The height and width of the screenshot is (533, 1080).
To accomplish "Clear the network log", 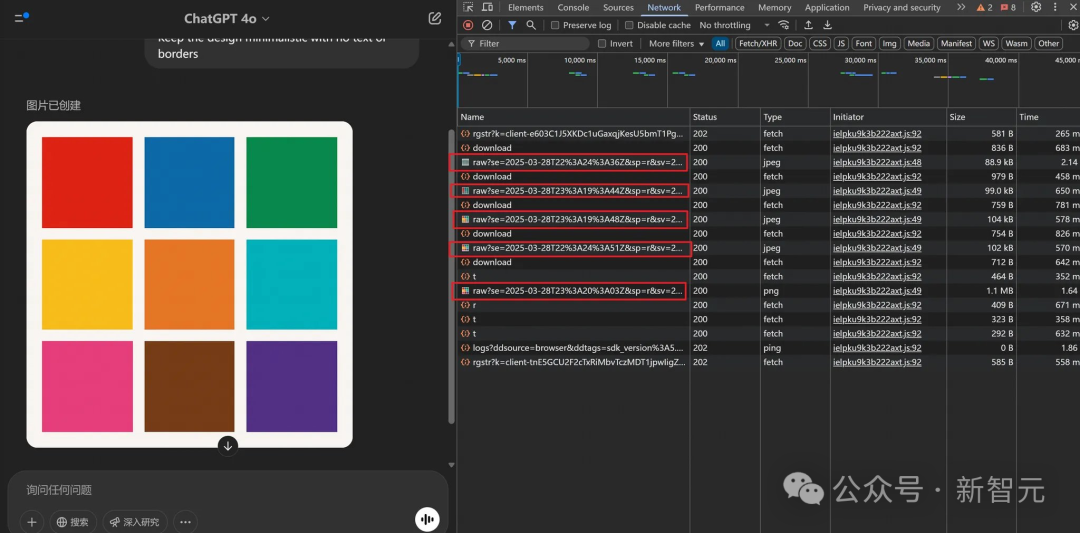I will click(487, 25).
